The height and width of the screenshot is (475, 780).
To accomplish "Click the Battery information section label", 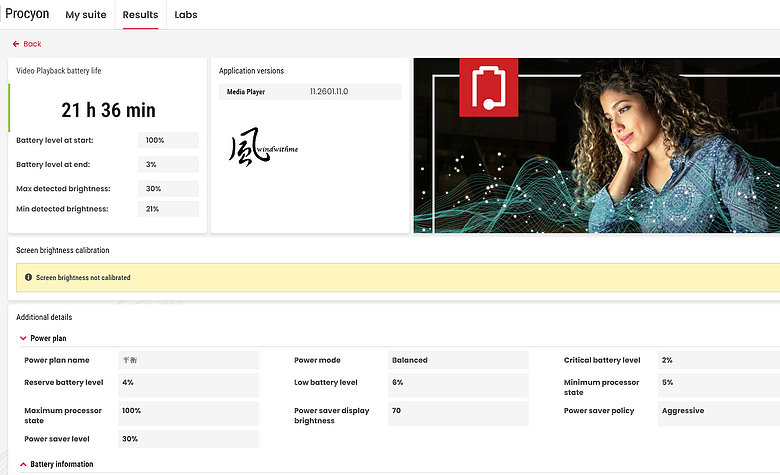I will tap(62, 464).
